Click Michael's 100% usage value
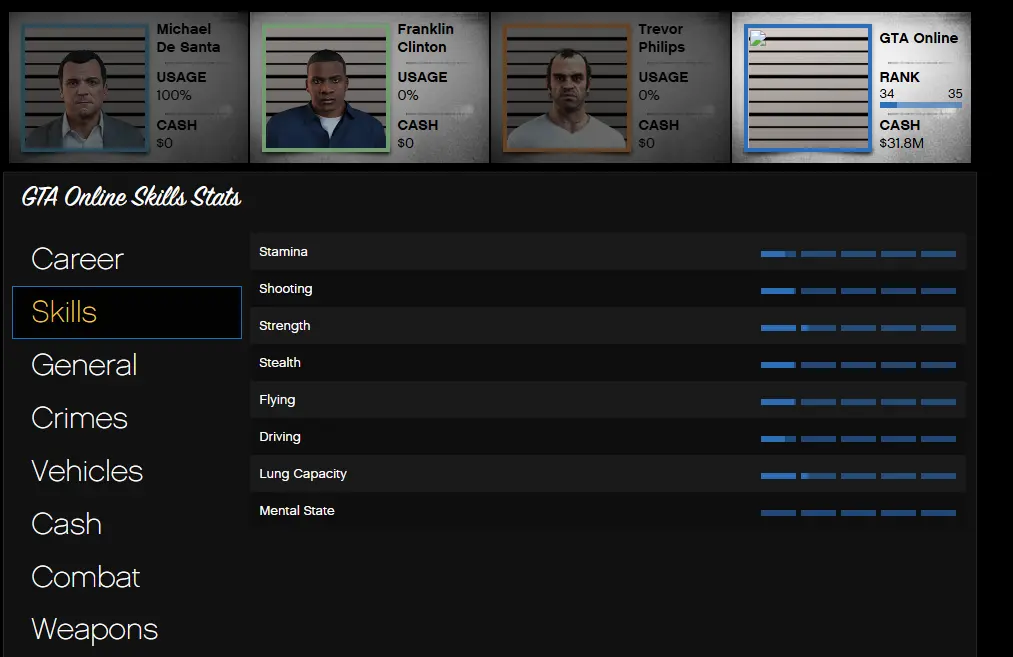Viewport: 1013px width, 657px height. pyautogui.click(x=174, y=95)
